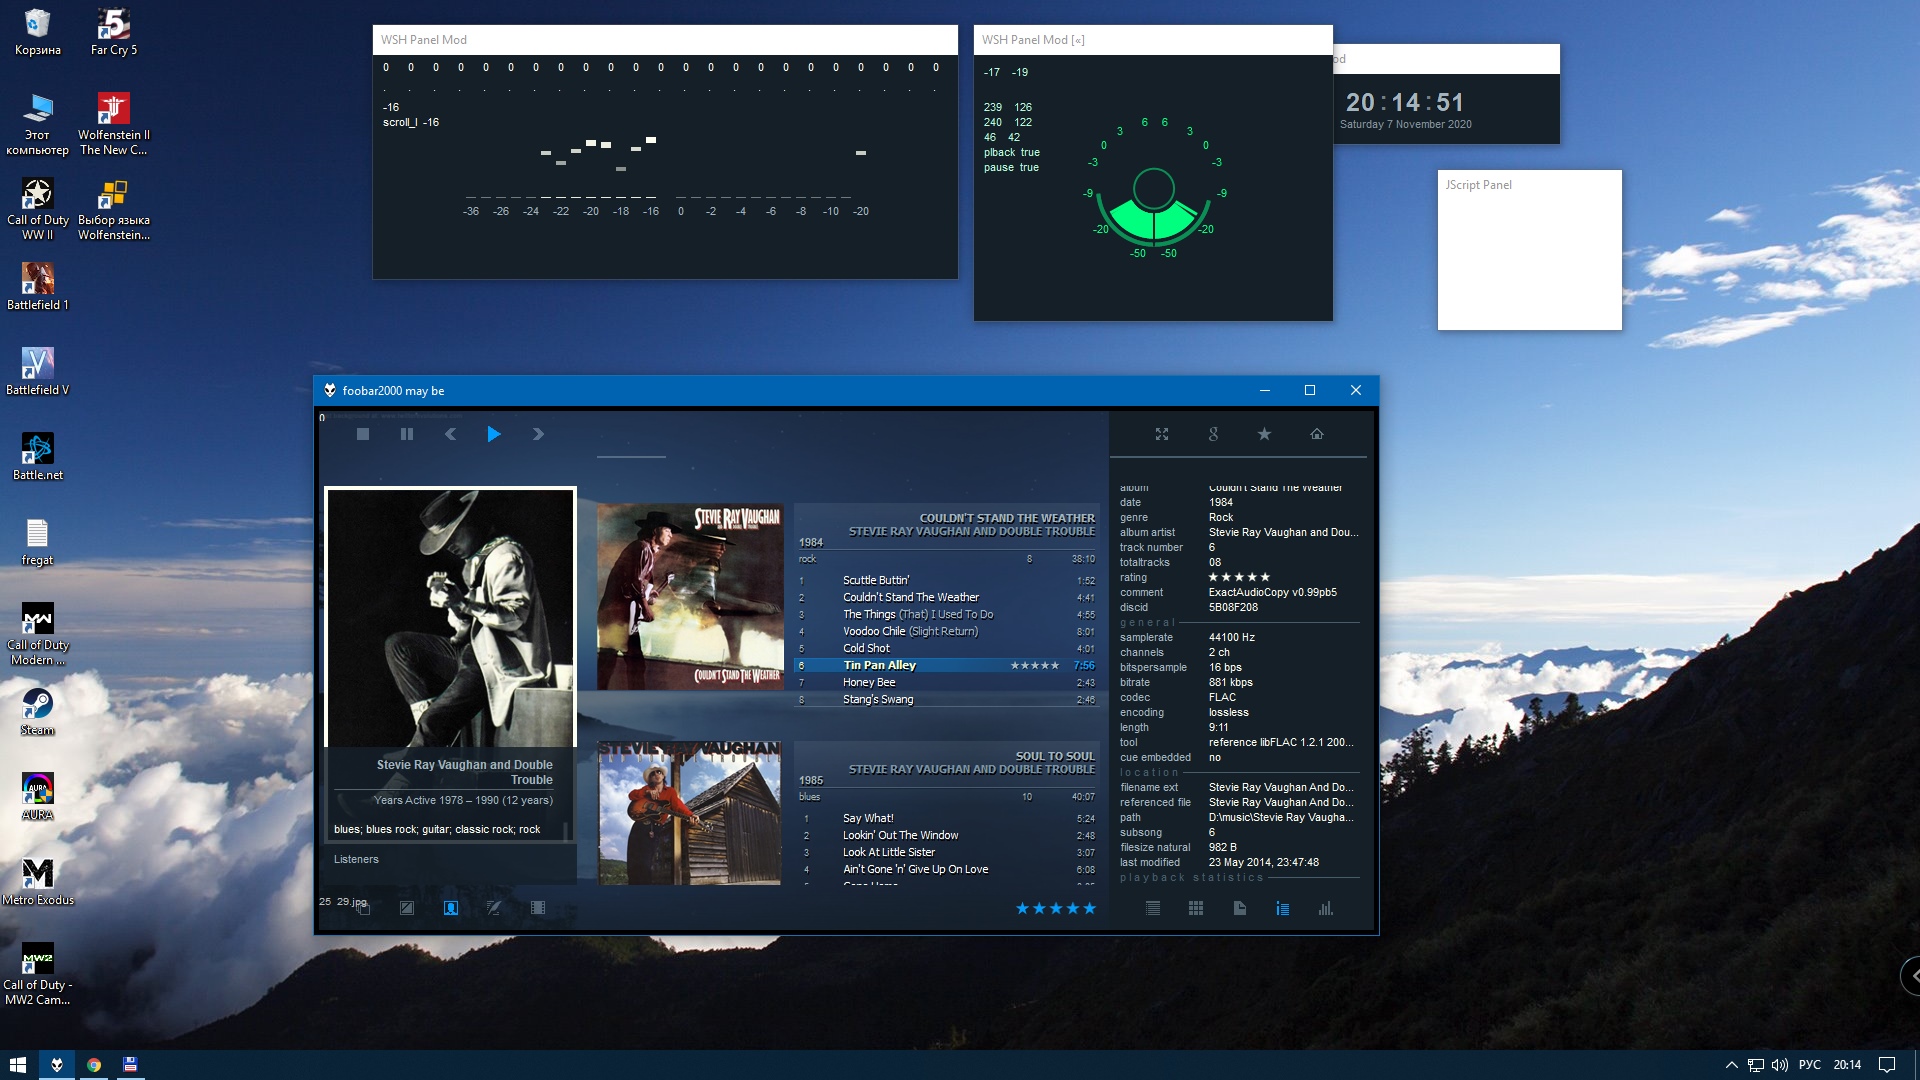The width and height of the screenshot is (1920, 1080).
Task: Click Soul To Soul album header
Action: tap(1055, 756)
